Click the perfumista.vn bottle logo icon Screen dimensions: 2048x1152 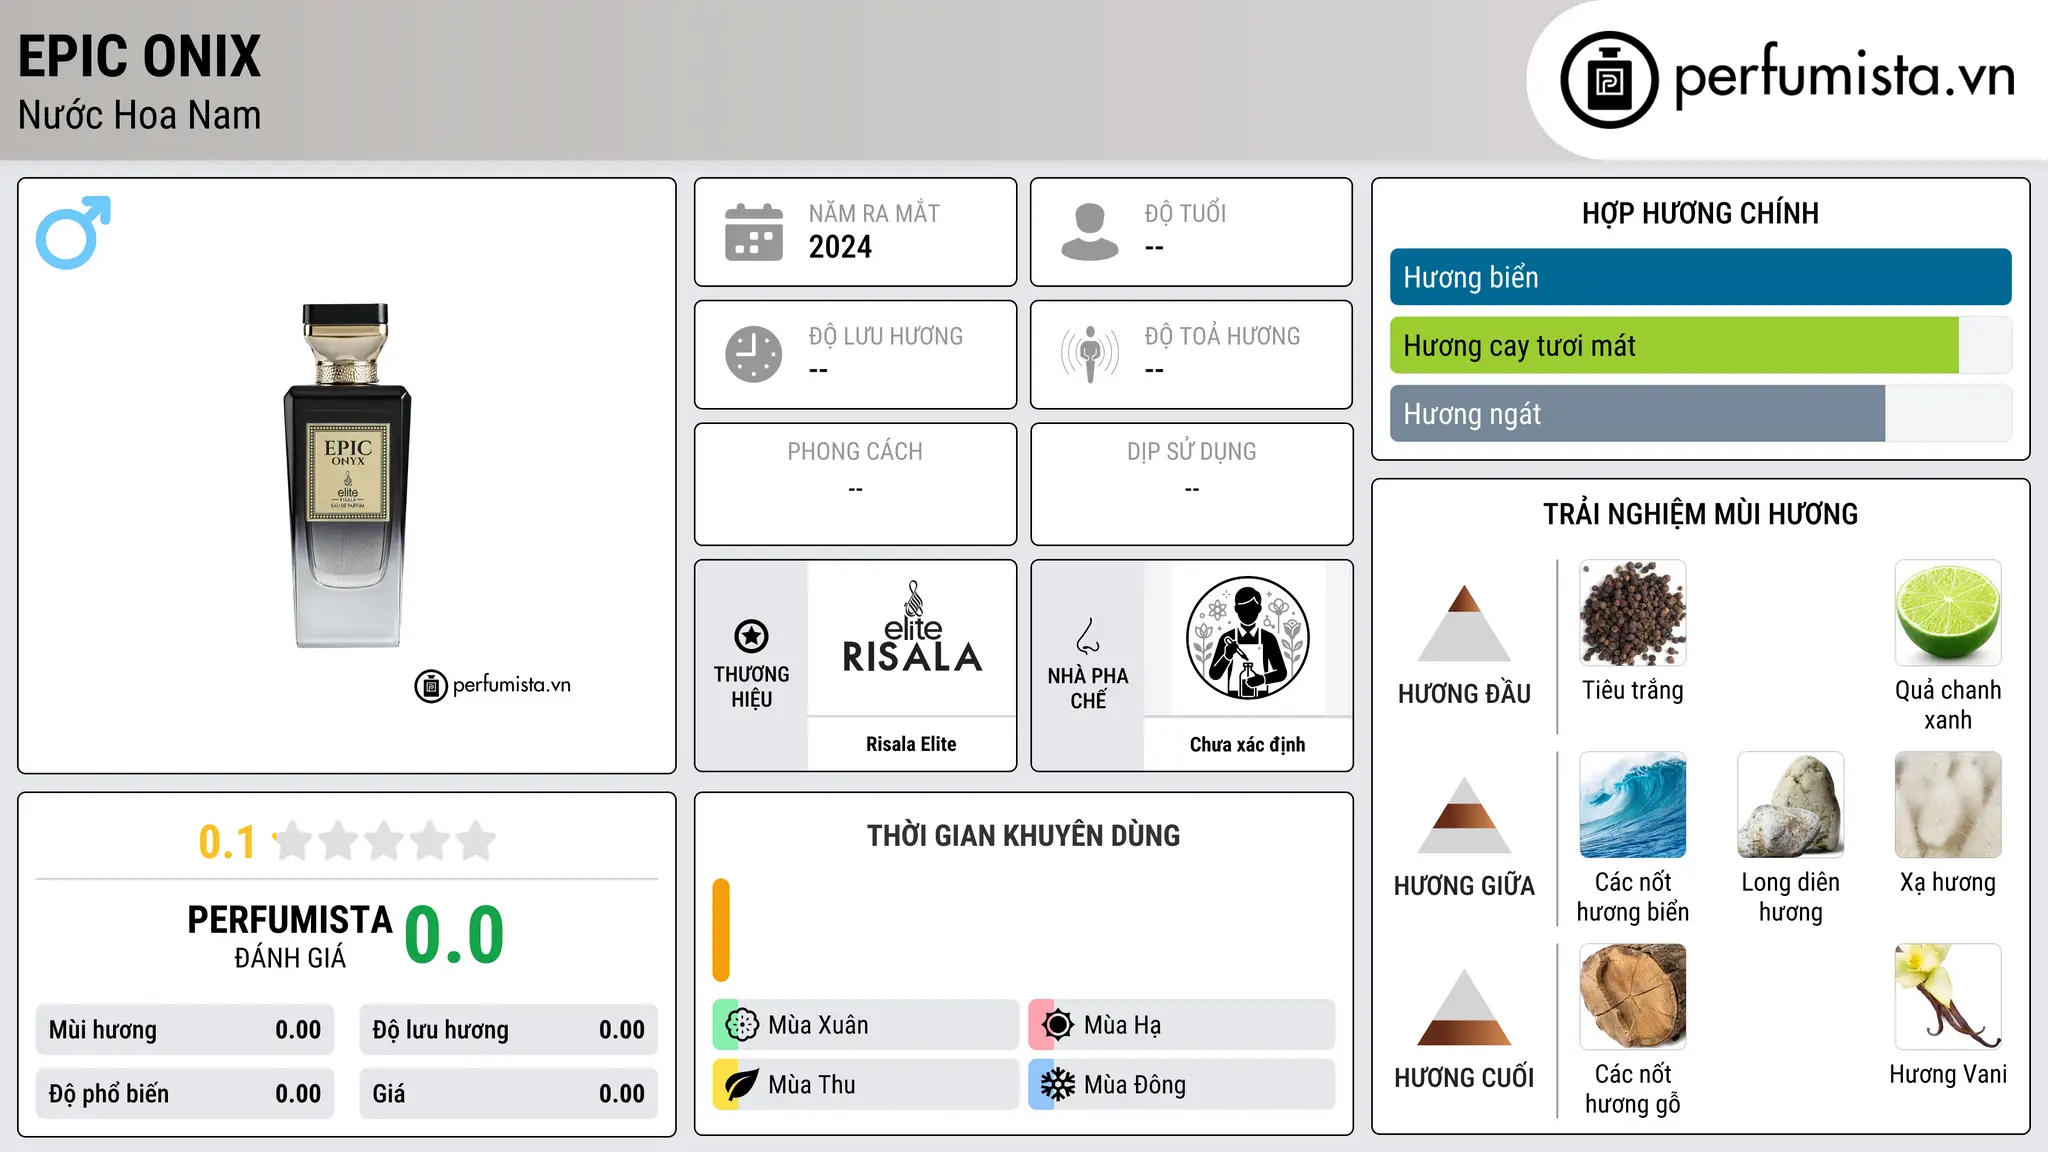pos(1609,80)
